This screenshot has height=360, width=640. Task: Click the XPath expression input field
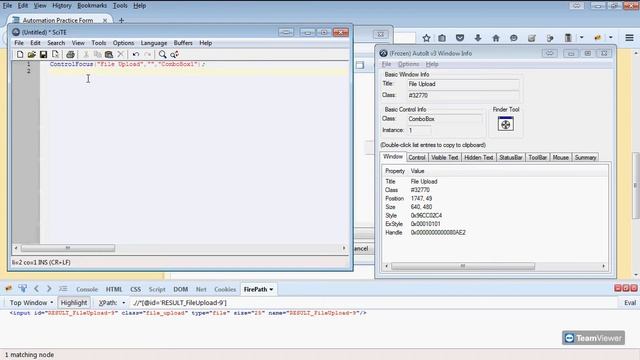(x=373, y=302)
